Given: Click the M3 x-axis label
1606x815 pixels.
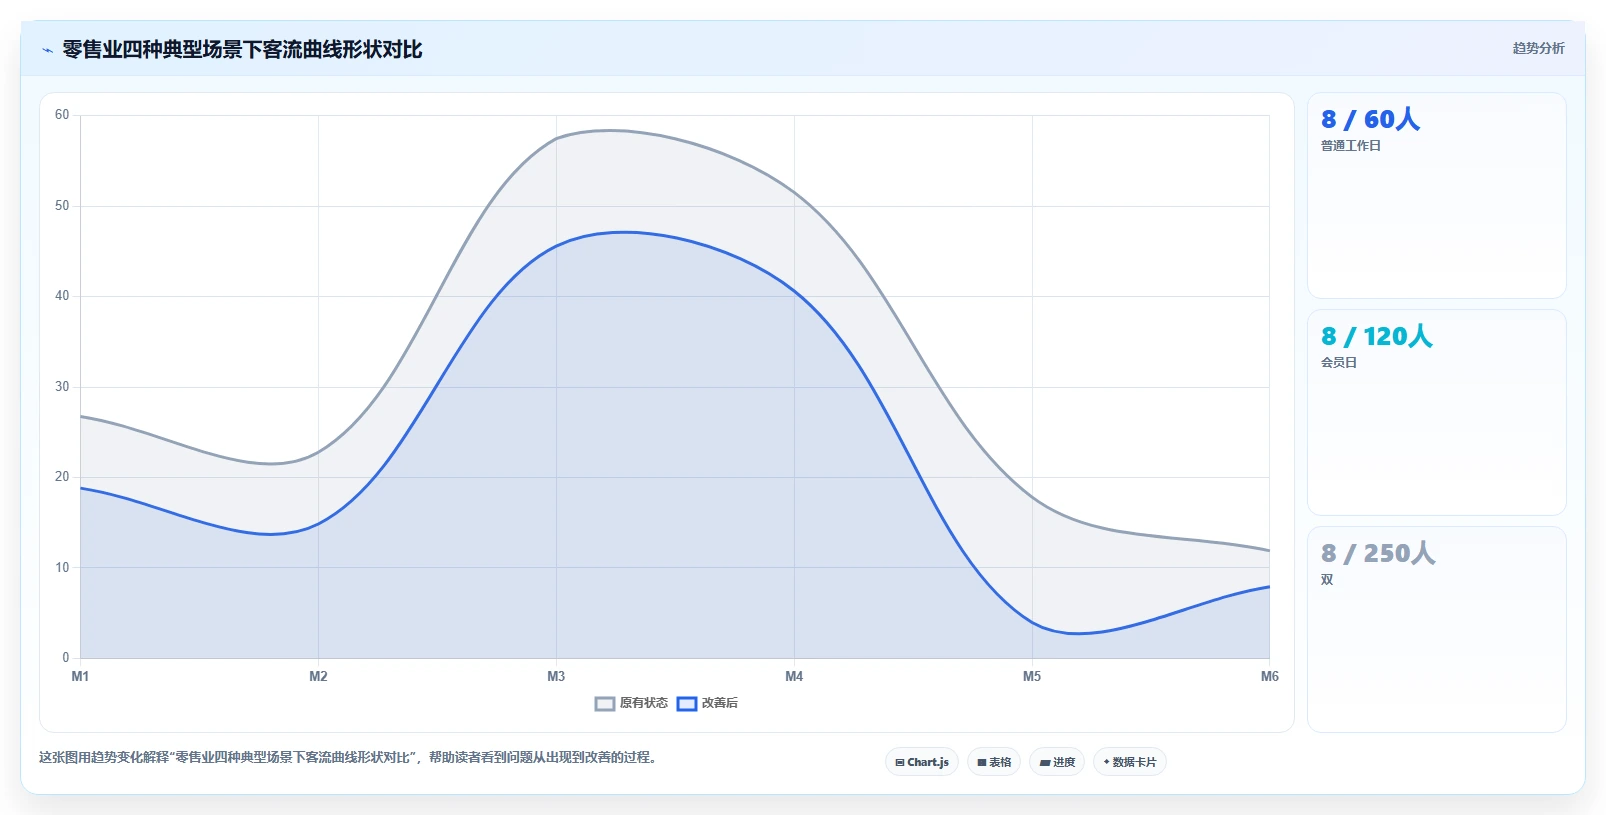Looking at the screenshot, I should (556, 677).
